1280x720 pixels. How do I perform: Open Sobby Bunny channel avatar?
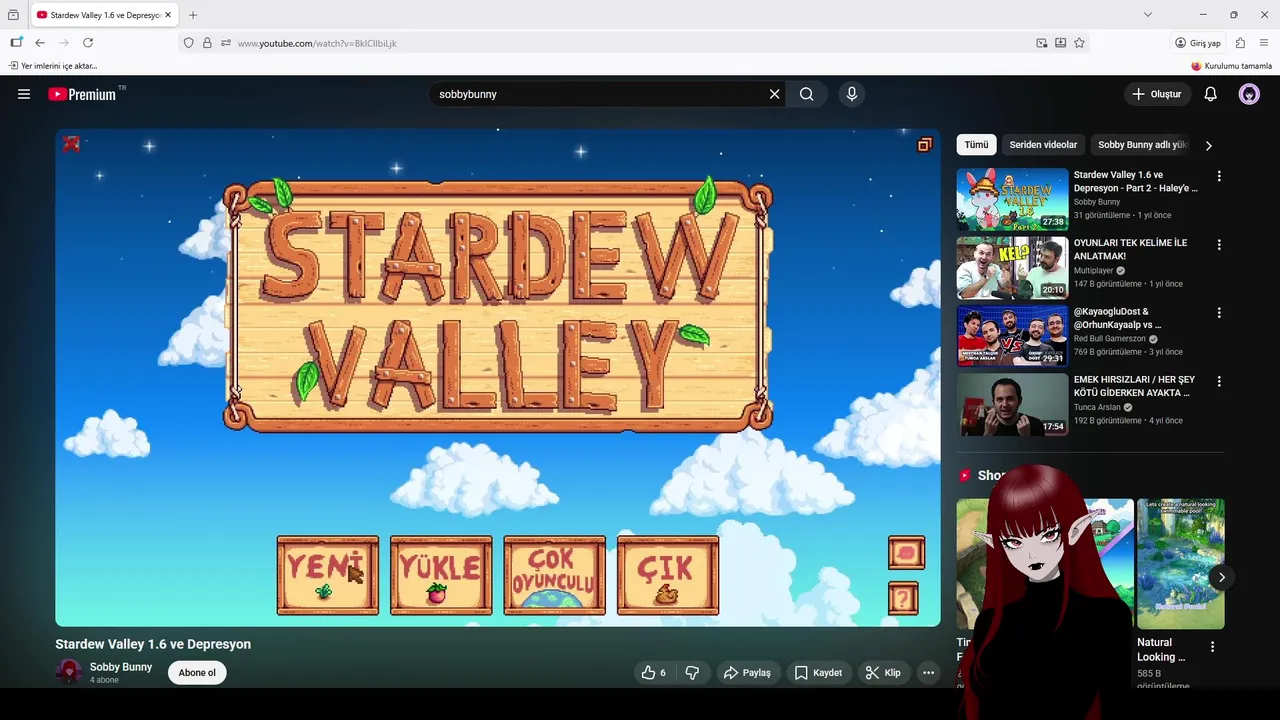click(69, 672)
